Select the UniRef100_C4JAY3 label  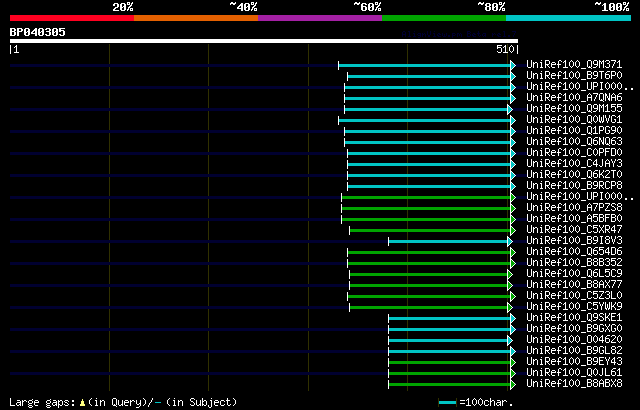pos(574,164)
